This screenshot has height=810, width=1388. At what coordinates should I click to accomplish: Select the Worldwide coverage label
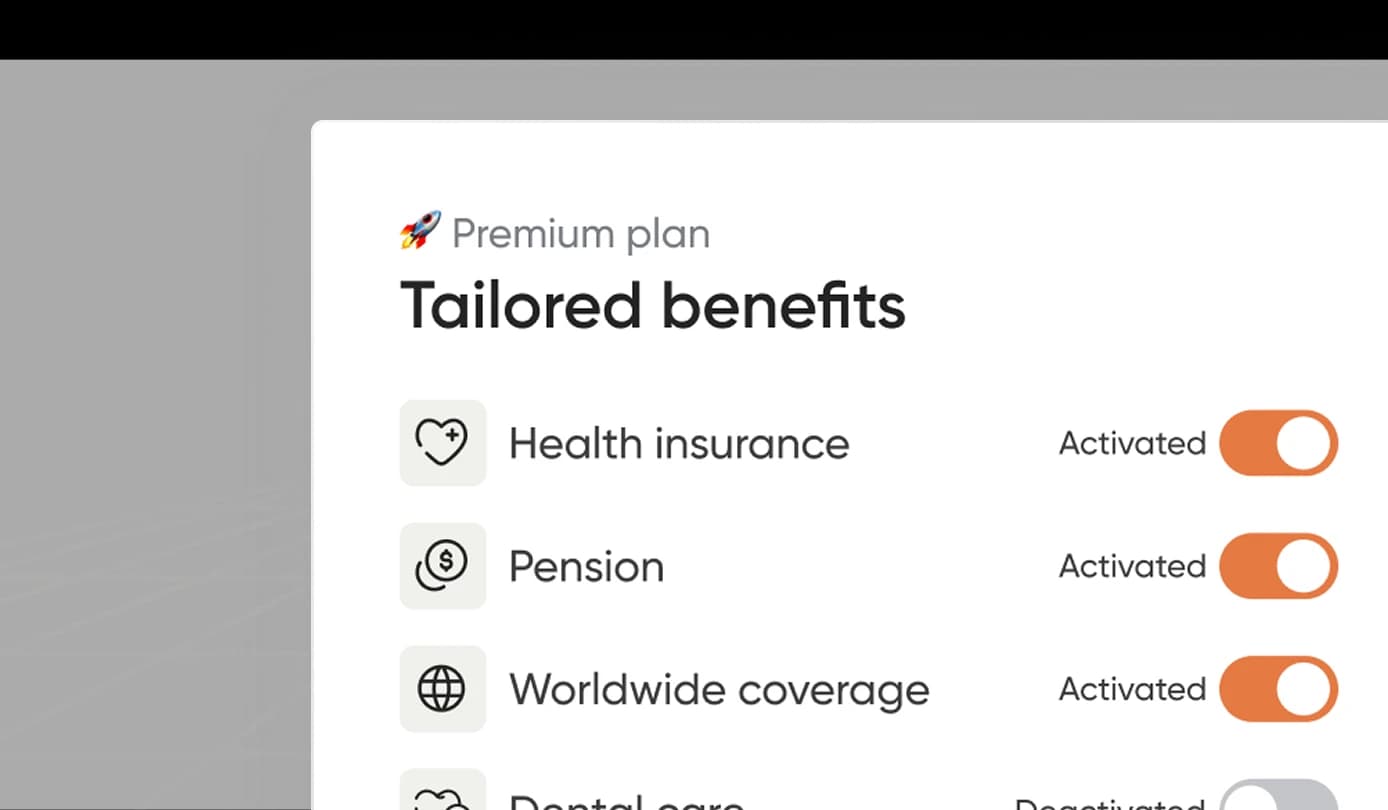pos(719,690)
